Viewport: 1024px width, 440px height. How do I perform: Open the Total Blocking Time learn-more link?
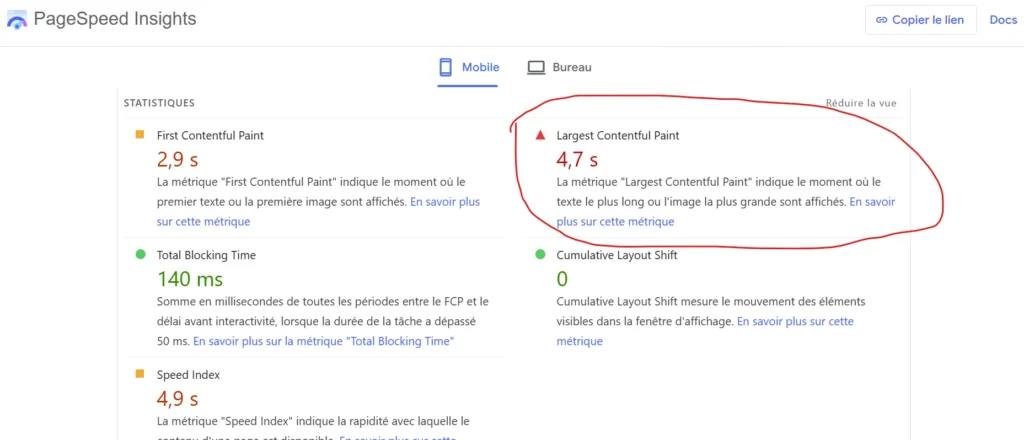point(323,341)
